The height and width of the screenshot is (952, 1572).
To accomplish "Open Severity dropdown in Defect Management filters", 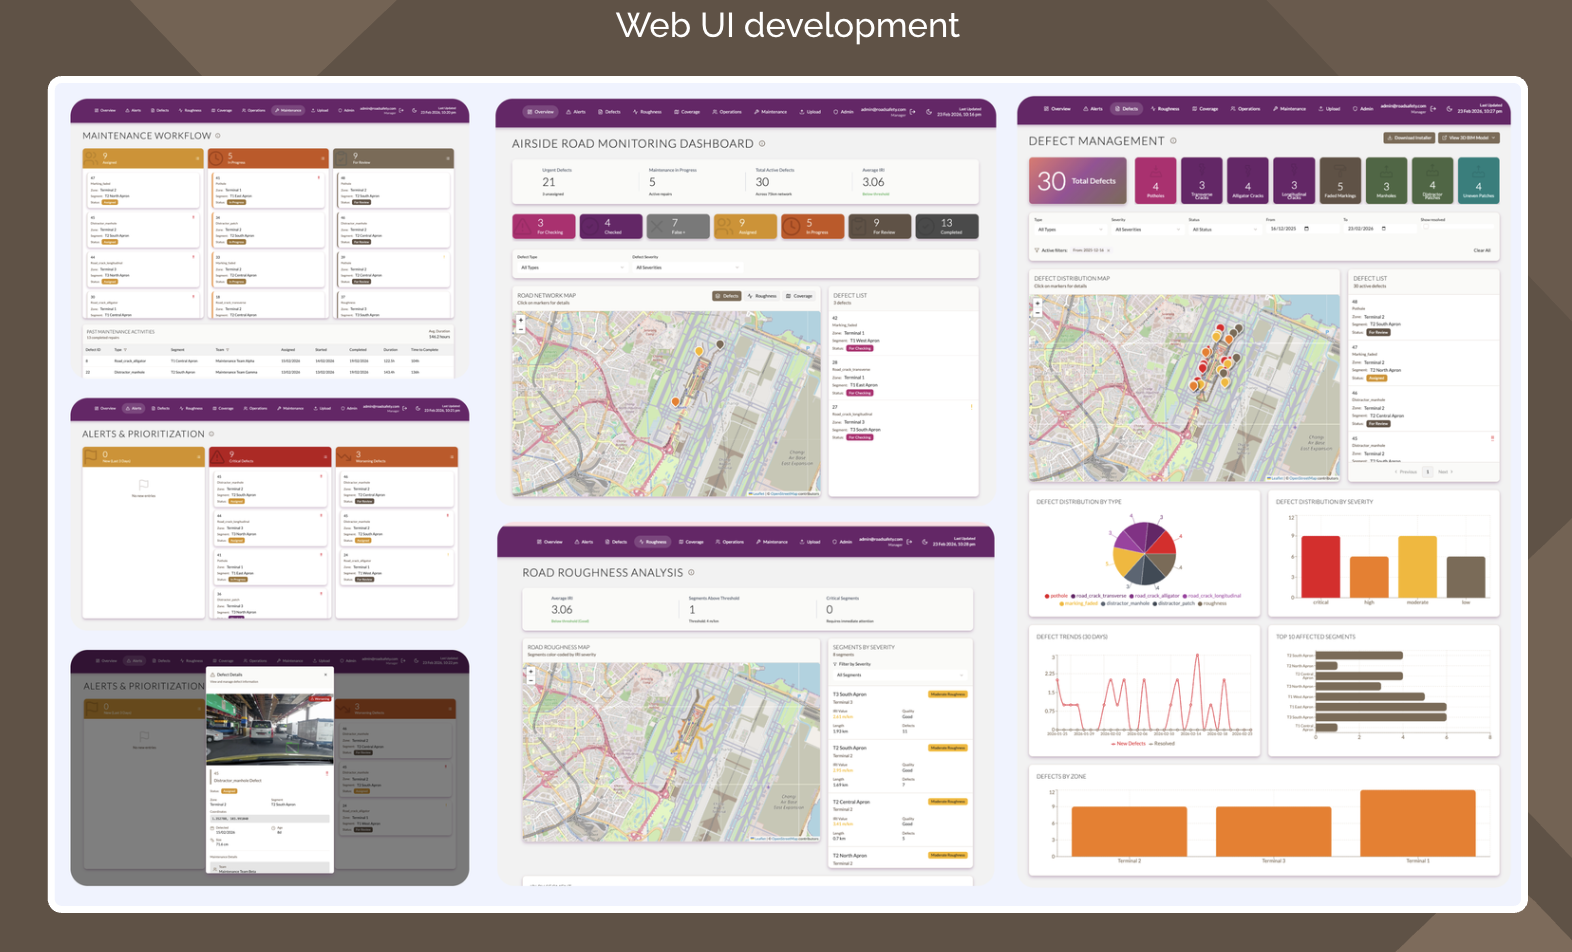I will pyautogui.click(x=1146, y=229).
